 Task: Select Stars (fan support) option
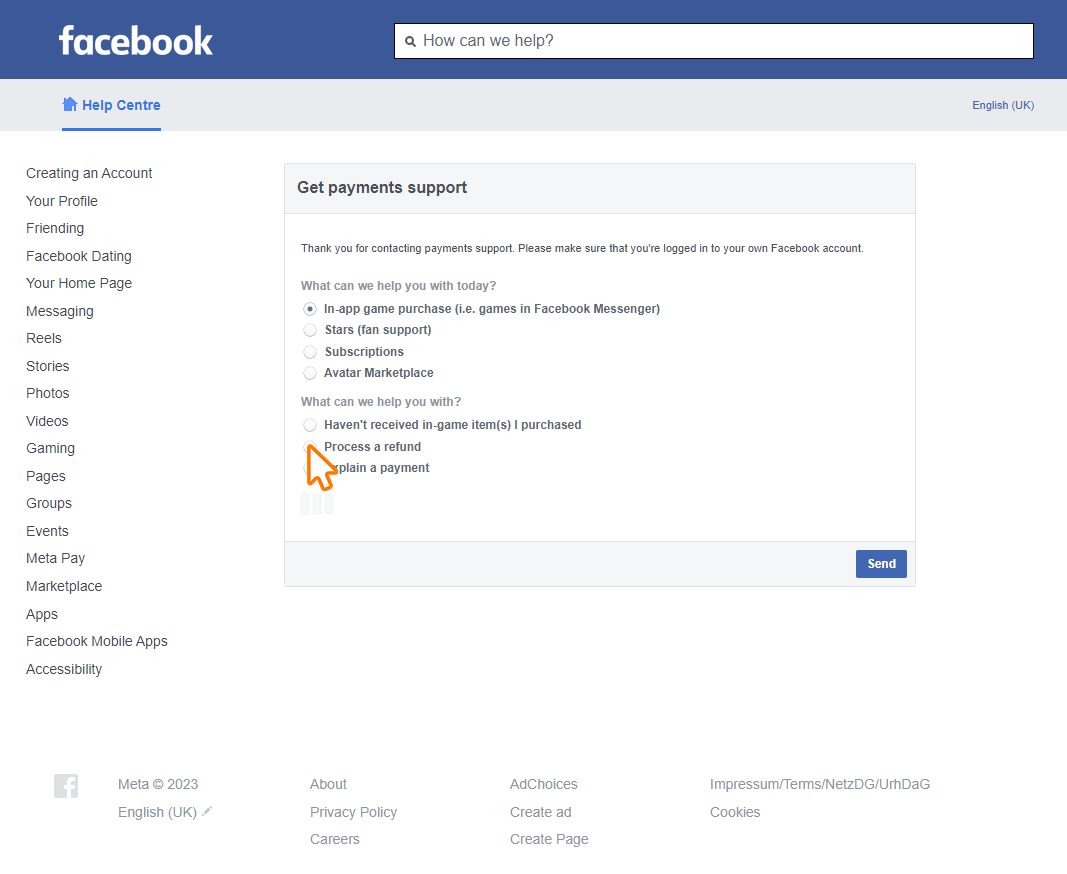[x=310, y=330]
